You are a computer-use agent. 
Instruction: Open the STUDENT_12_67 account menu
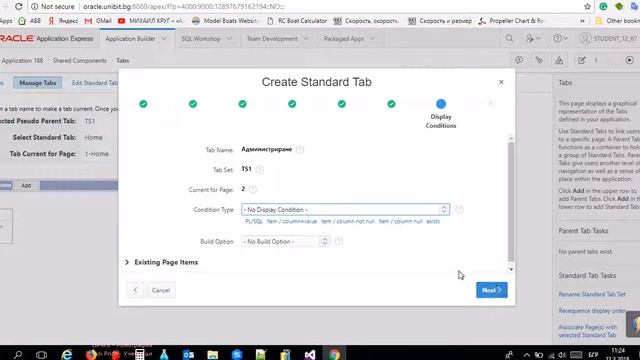tap(609, 38)
